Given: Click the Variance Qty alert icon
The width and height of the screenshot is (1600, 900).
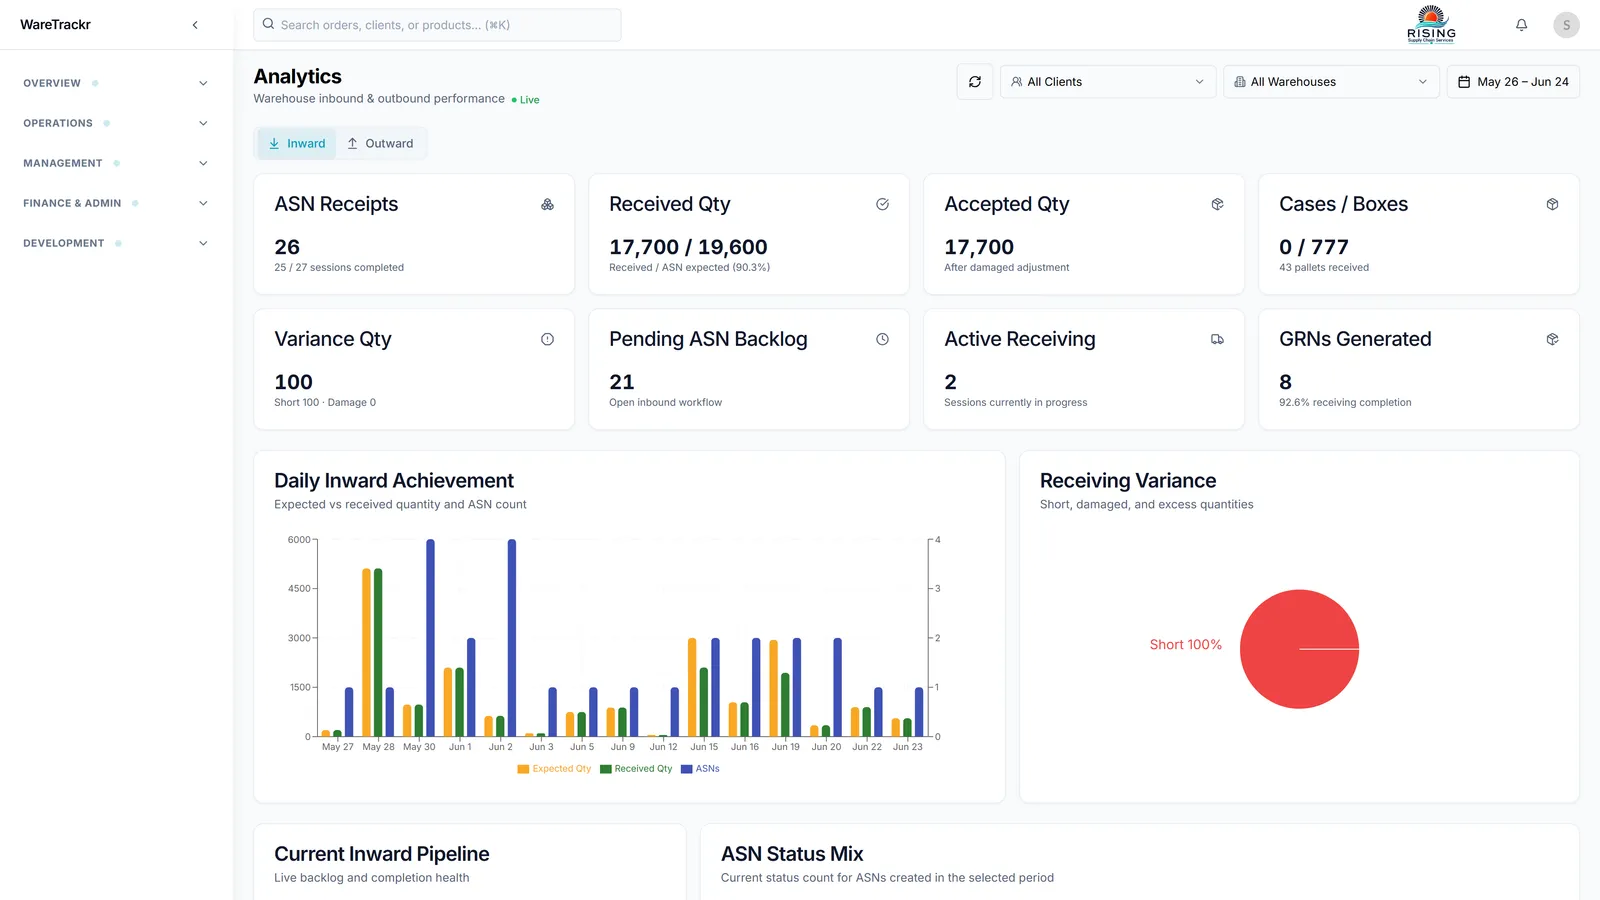Looking at the screenshot, I should pyautogui.click(x=547, y=339).
